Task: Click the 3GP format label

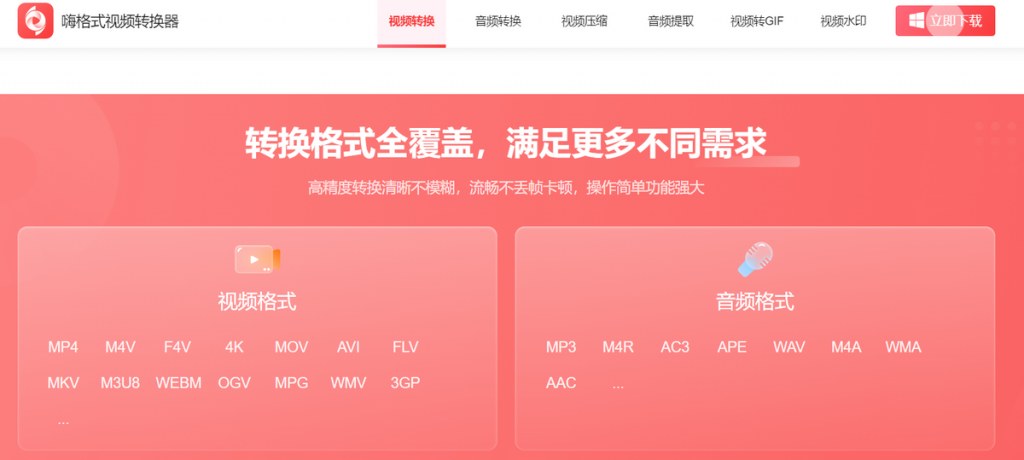Action: 405,383
